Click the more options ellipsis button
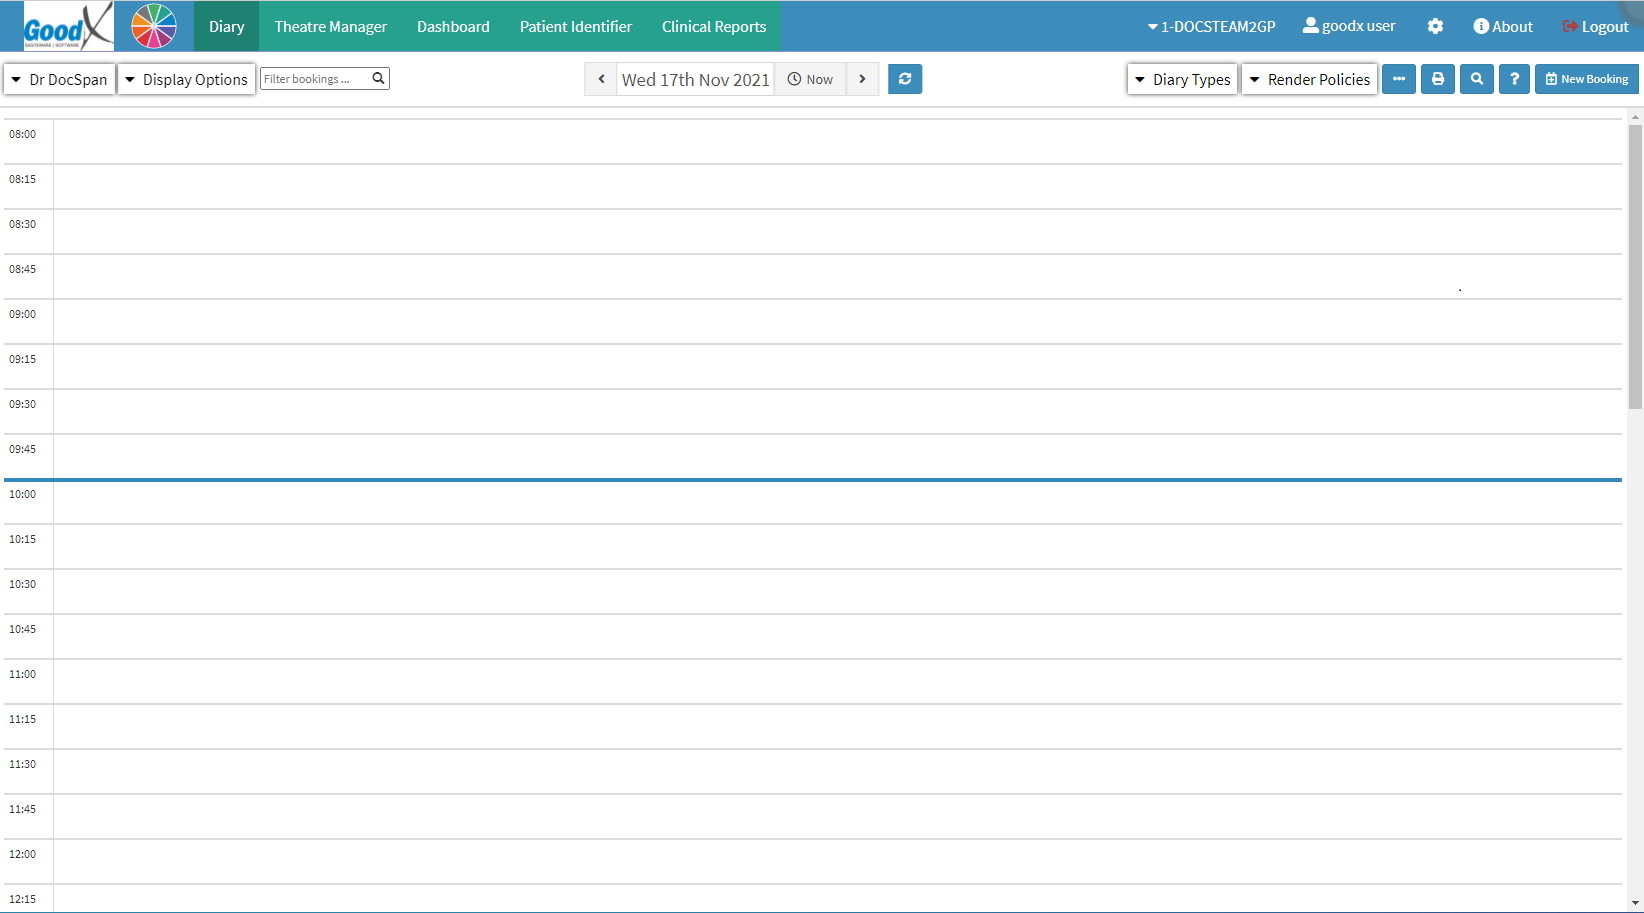Image resolution: width=1644 pixels, height=913 pixels. (x=1398, y=79)
